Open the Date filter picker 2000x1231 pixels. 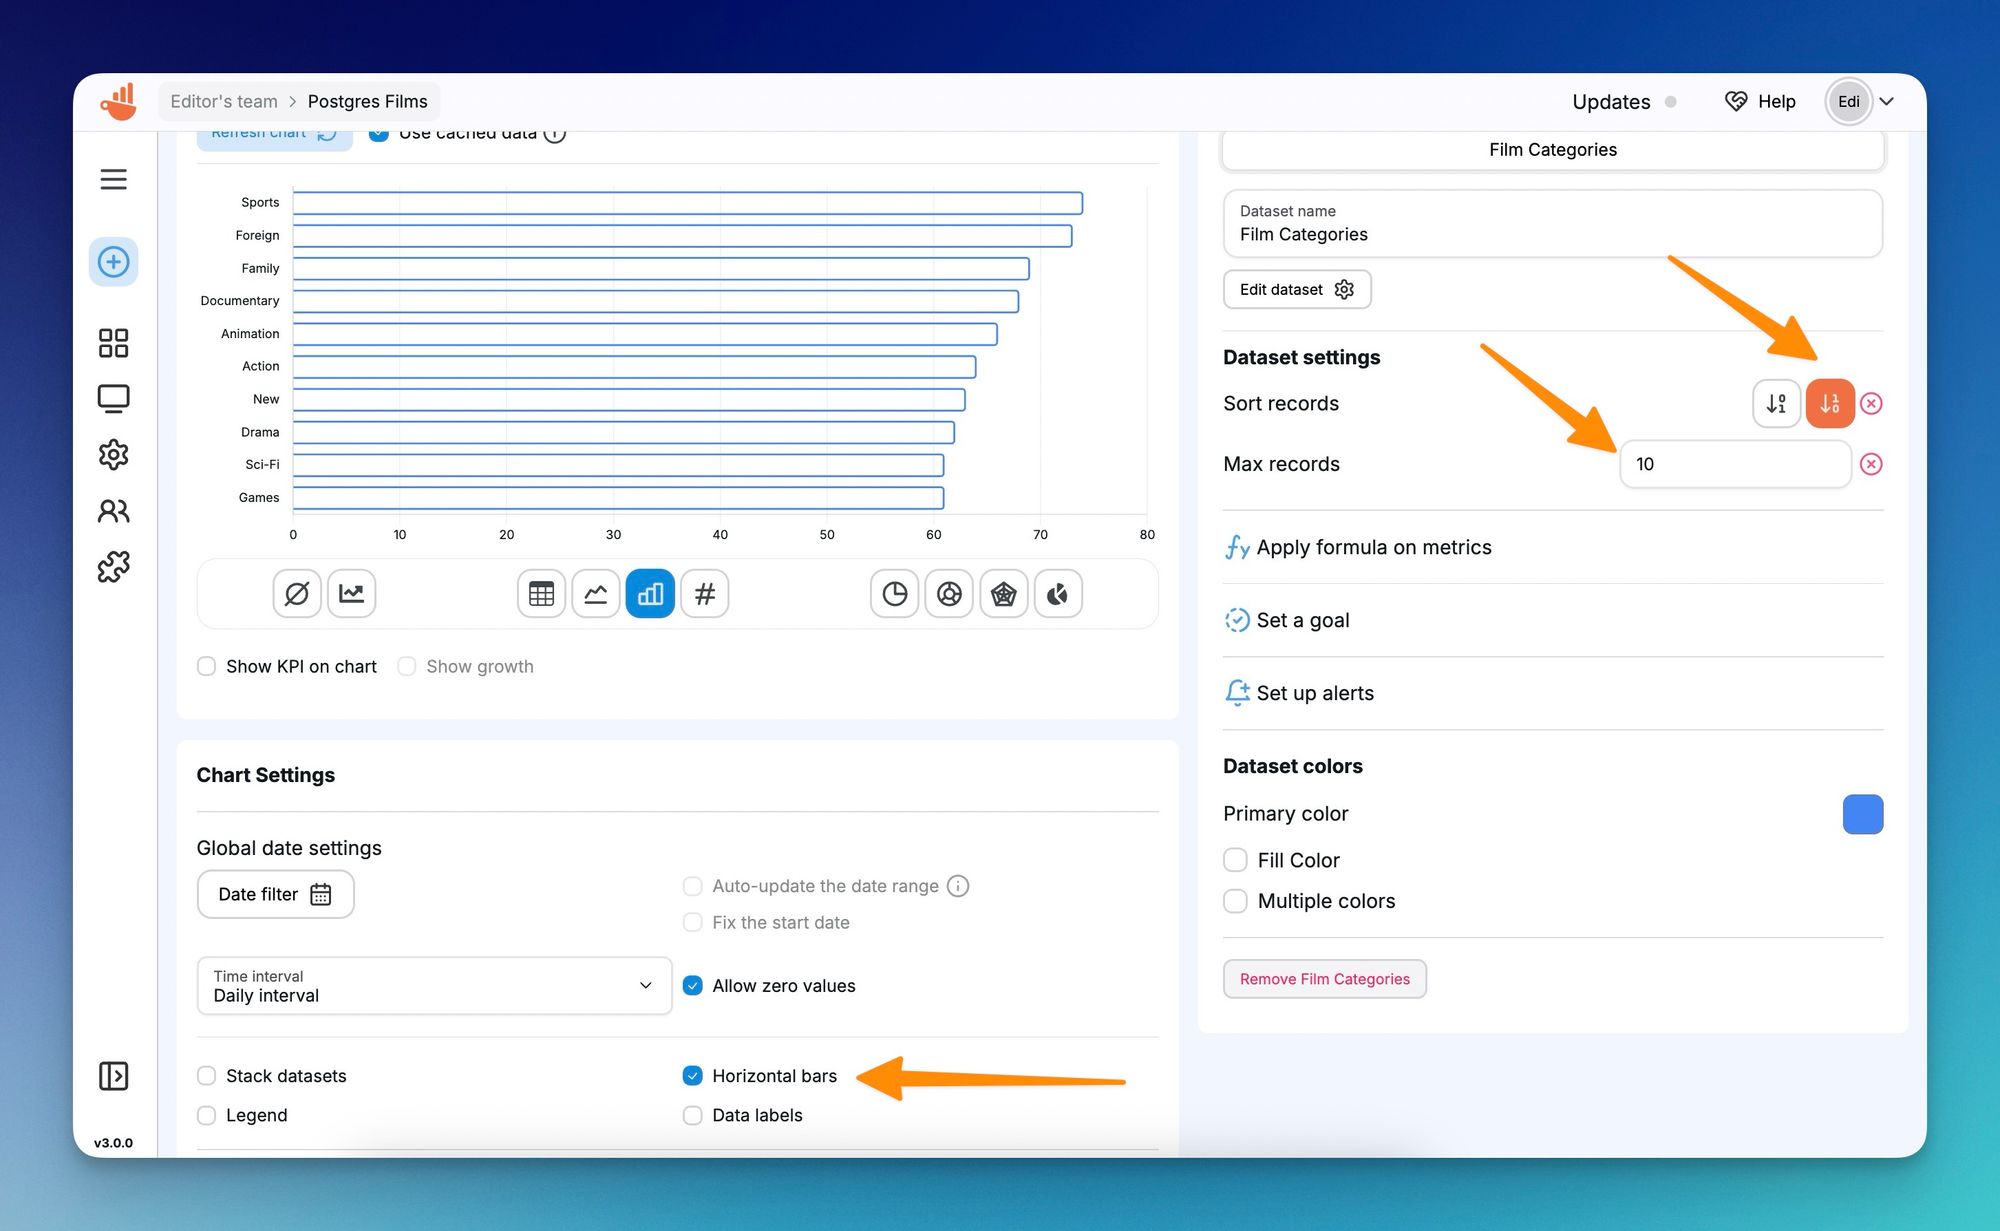[x=275, y=894]
